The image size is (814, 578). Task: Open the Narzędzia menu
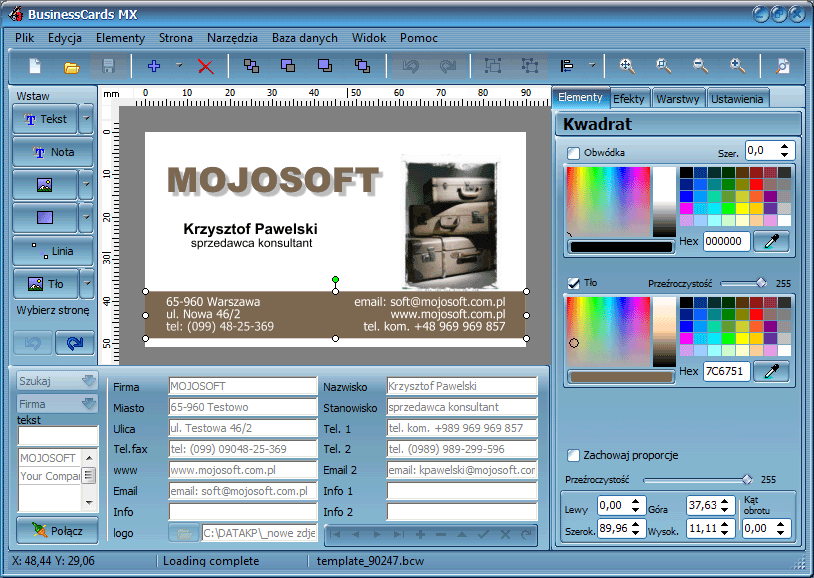(232, 38)
